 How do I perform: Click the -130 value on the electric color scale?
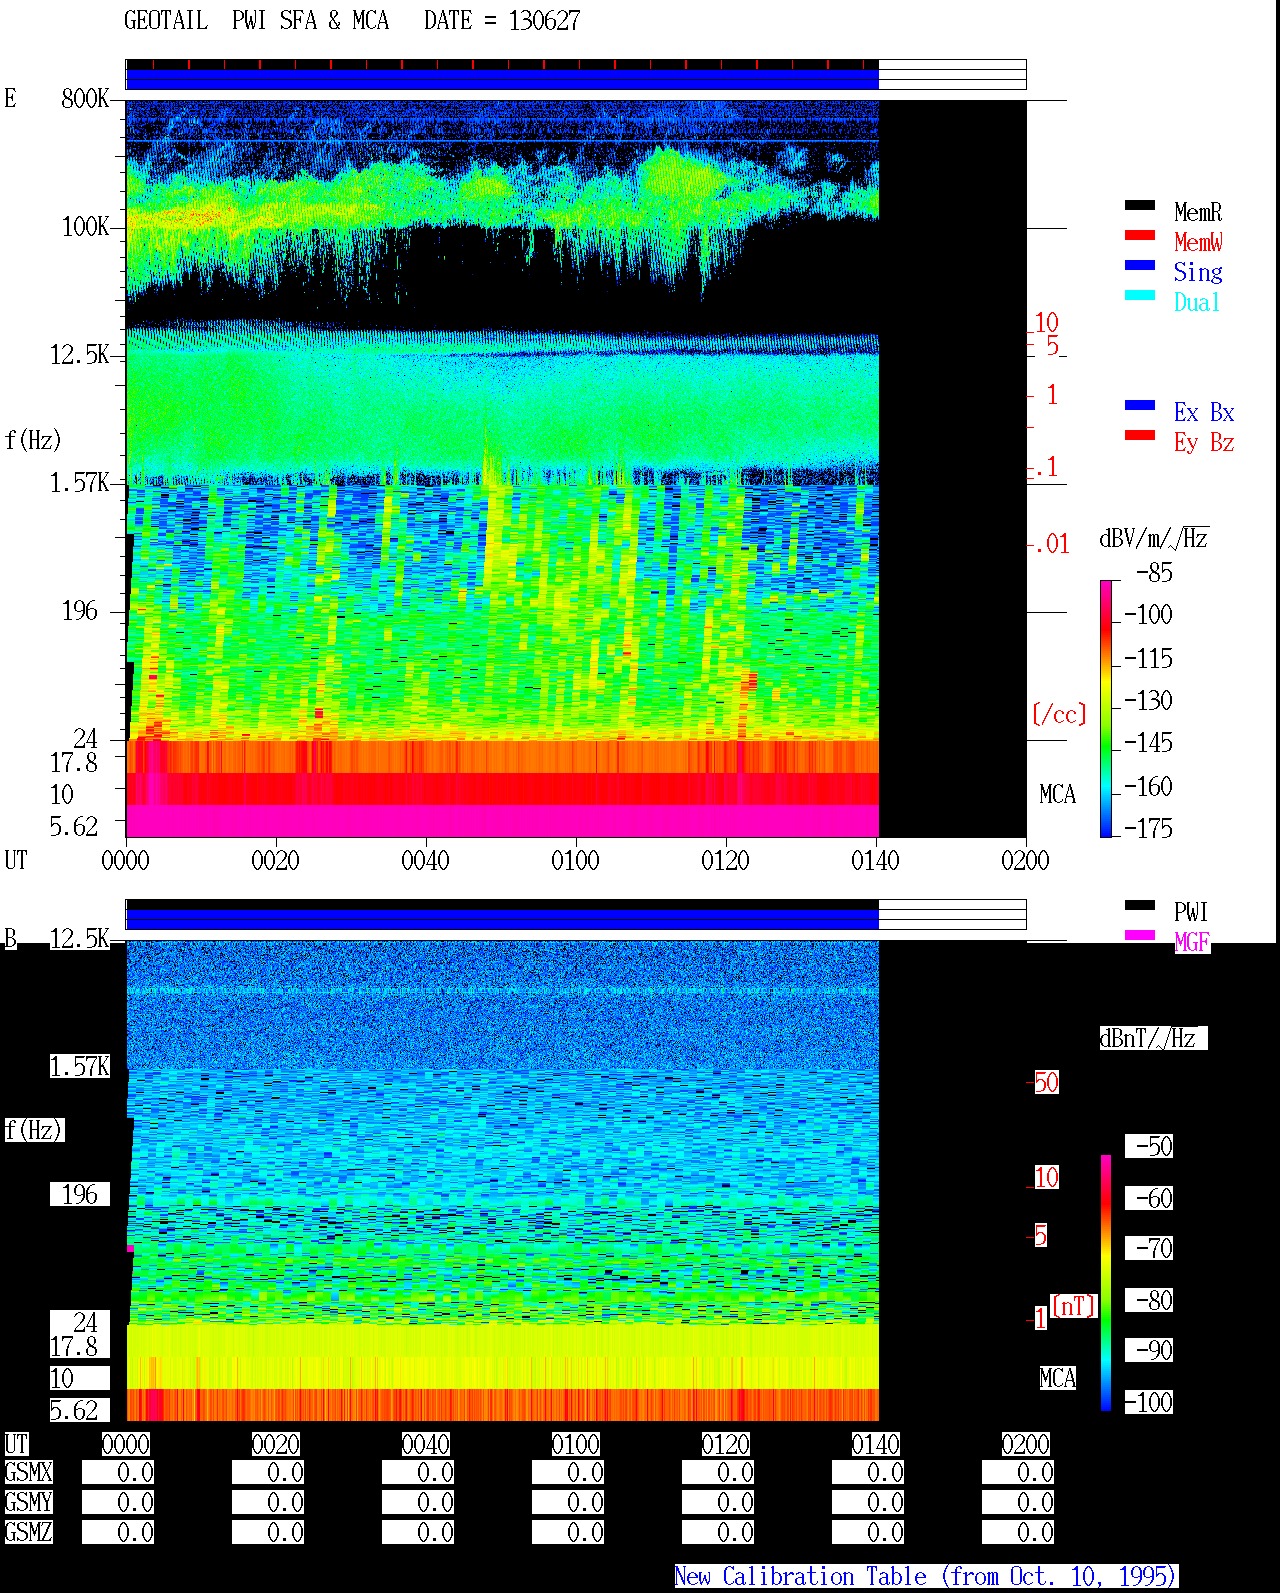(1148, 700)
